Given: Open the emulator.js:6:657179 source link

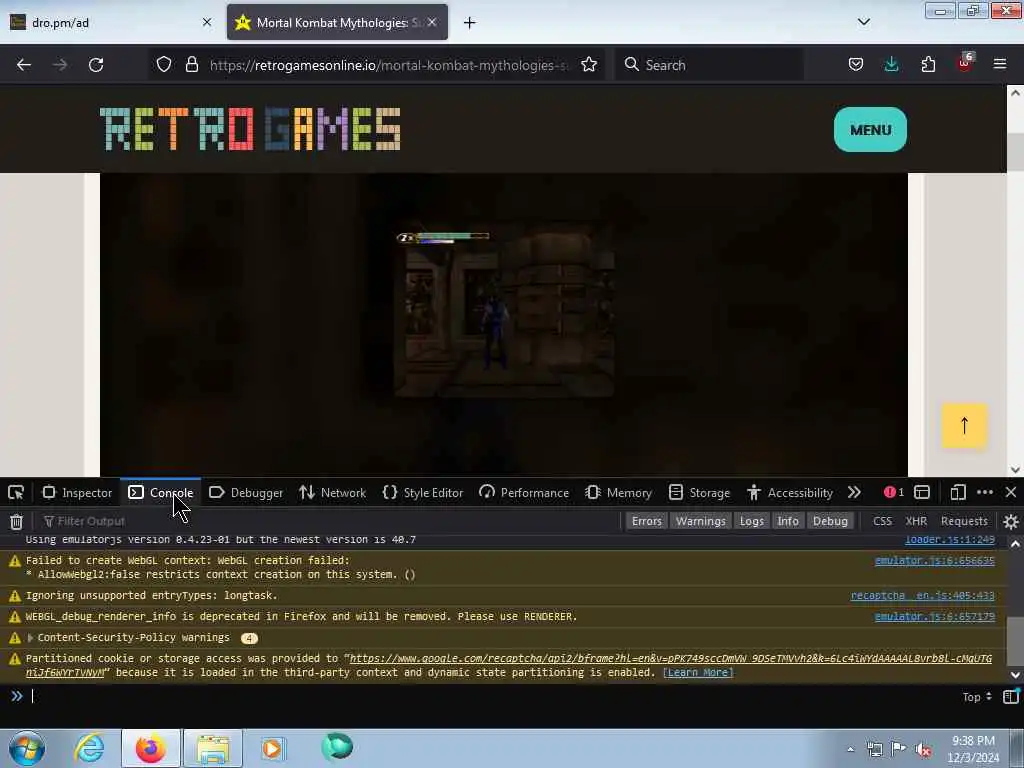Looking at the screenshot, I should 935,616.
